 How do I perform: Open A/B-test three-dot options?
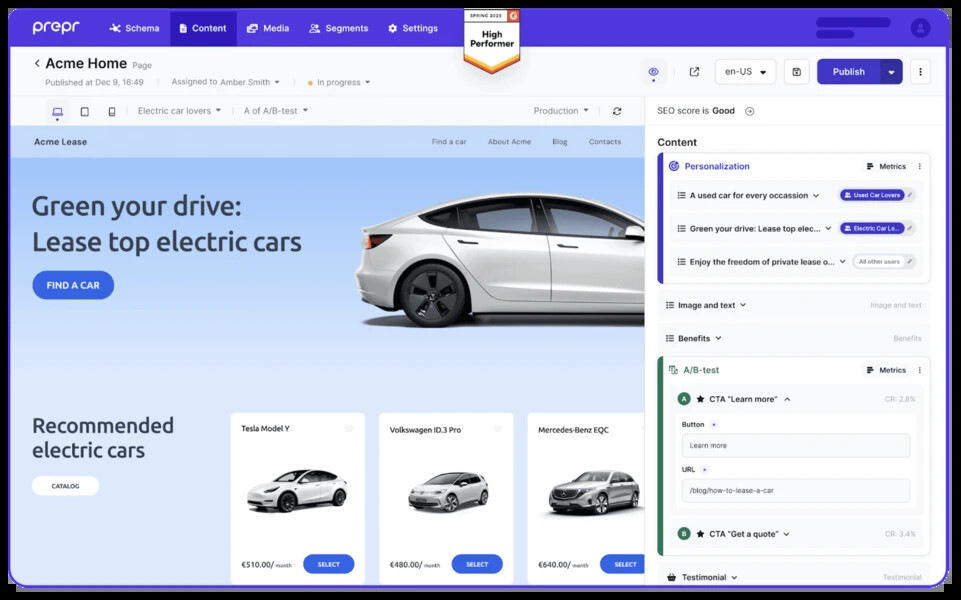click(x=919, y=370)
